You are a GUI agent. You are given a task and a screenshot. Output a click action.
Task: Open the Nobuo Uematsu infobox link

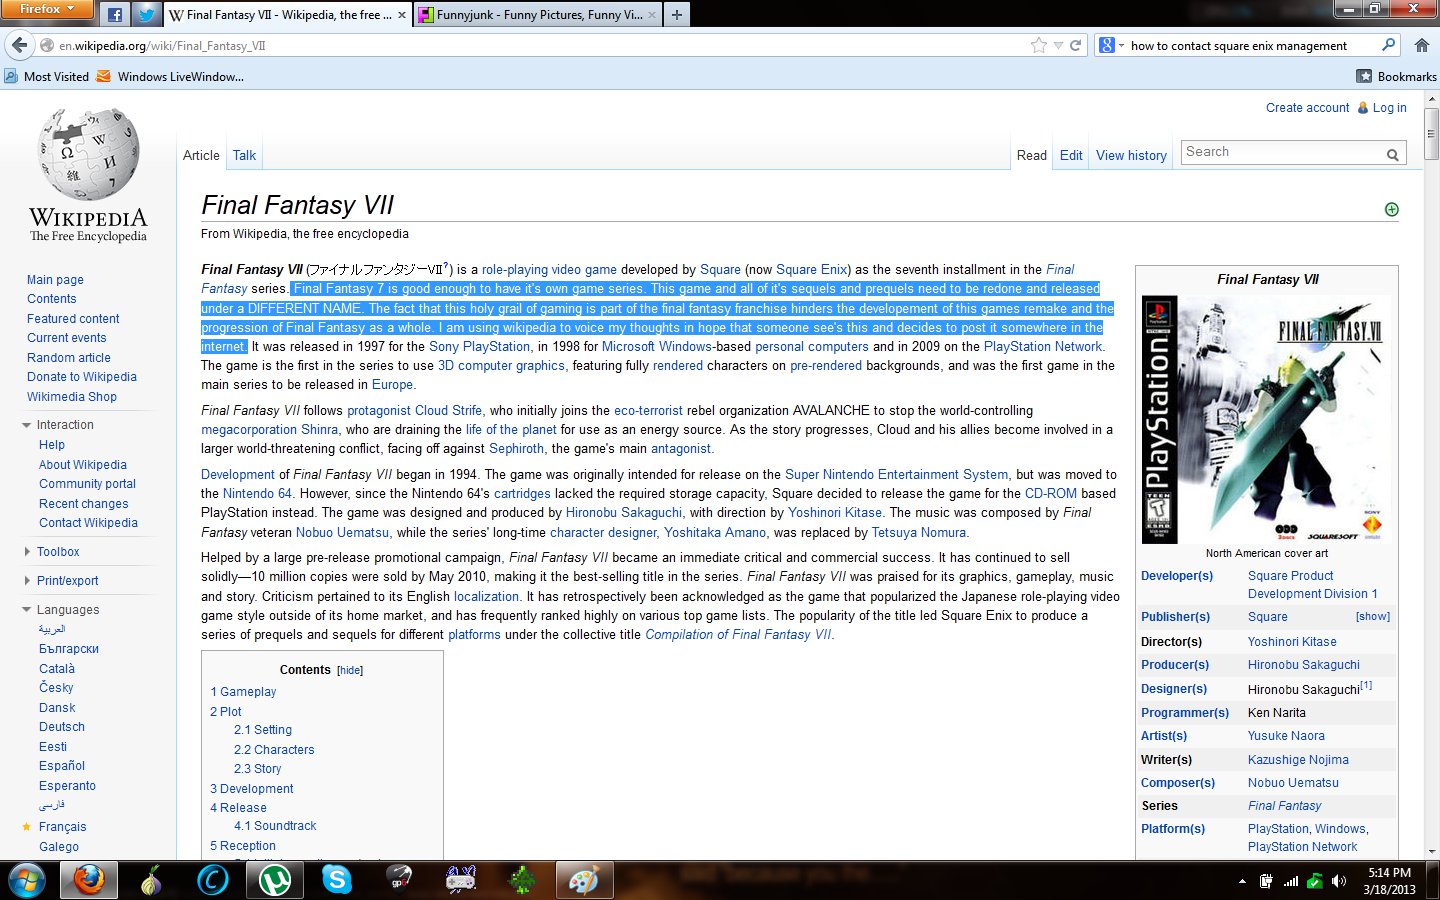1293,783
